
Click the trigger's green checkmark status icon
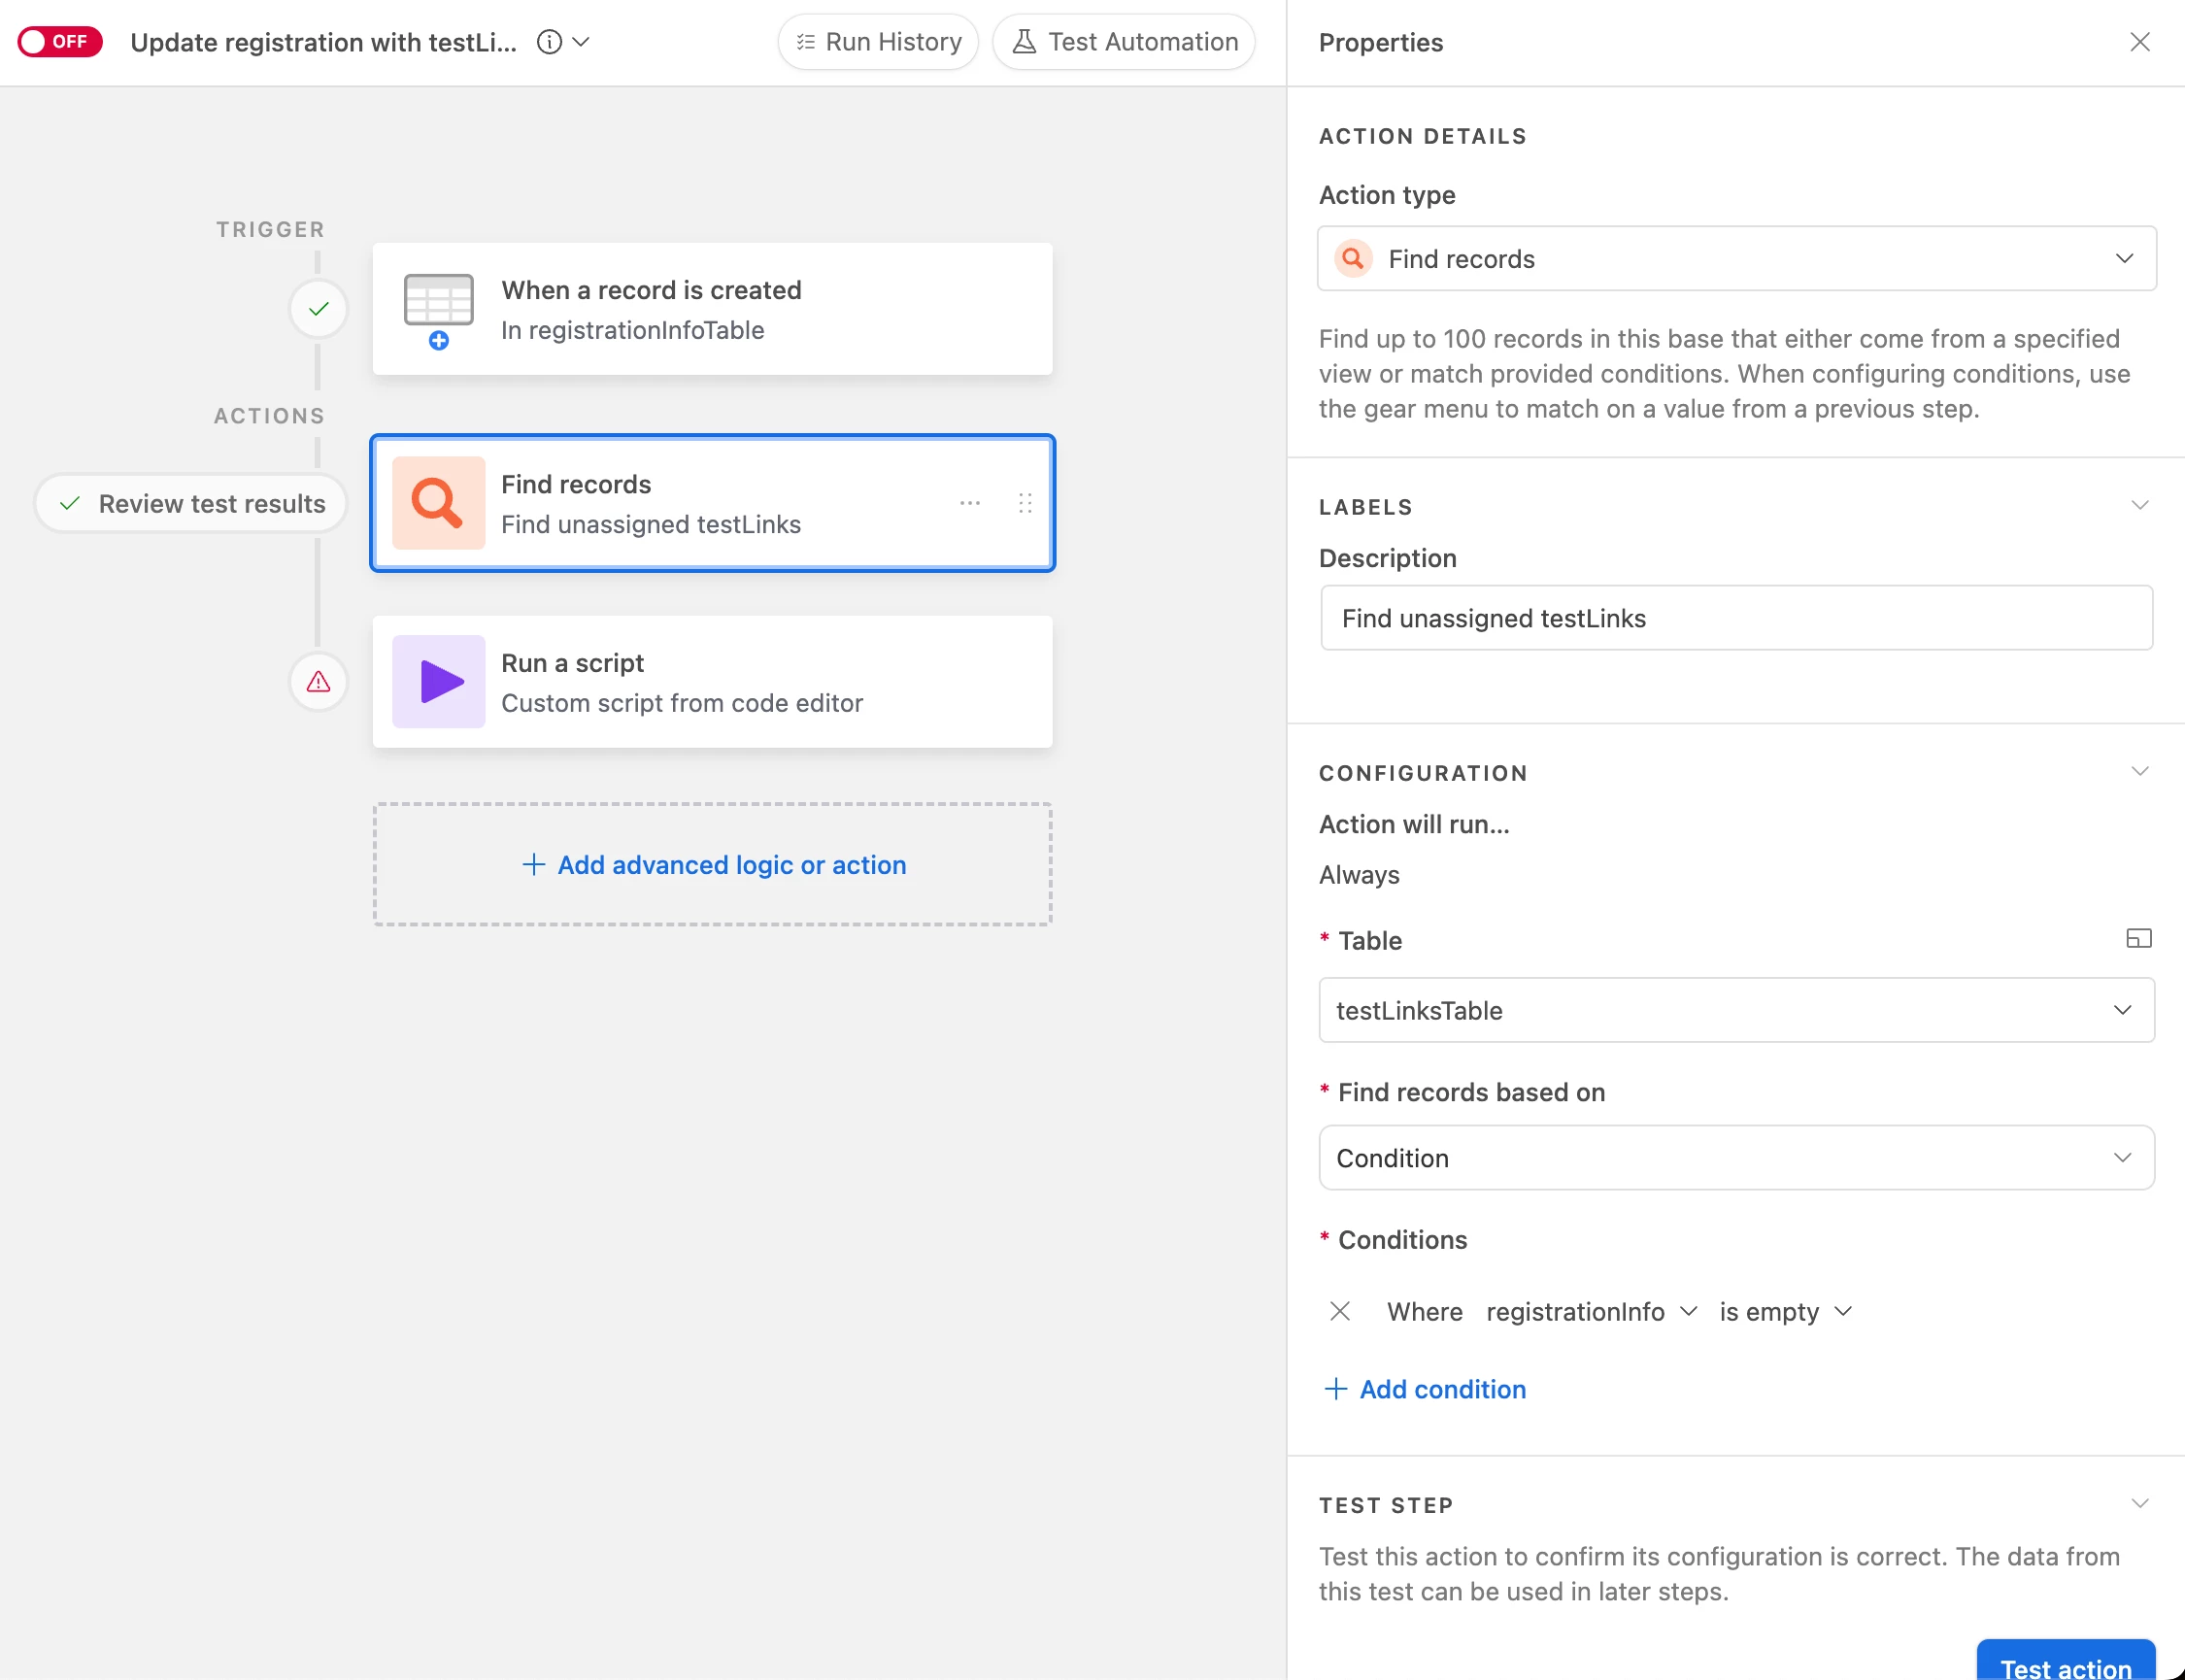pos(318,309)
